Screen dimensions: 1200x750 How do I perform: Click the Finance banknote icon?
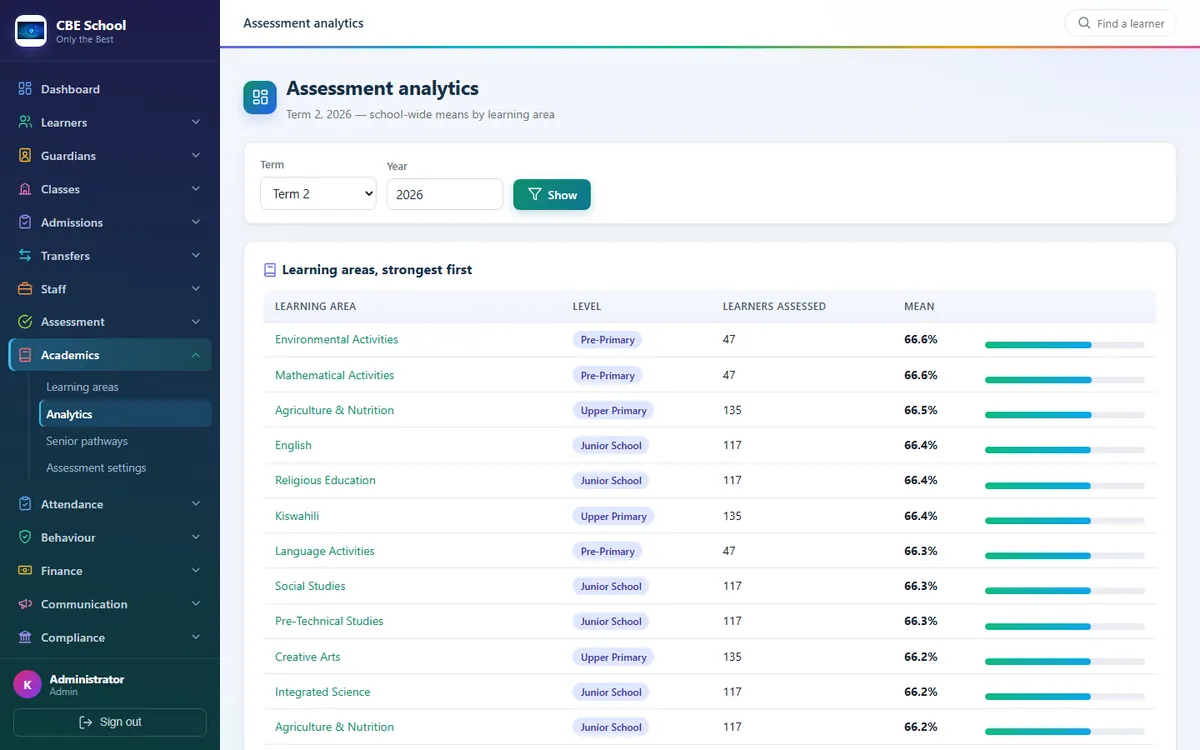(x=25, y=571)
